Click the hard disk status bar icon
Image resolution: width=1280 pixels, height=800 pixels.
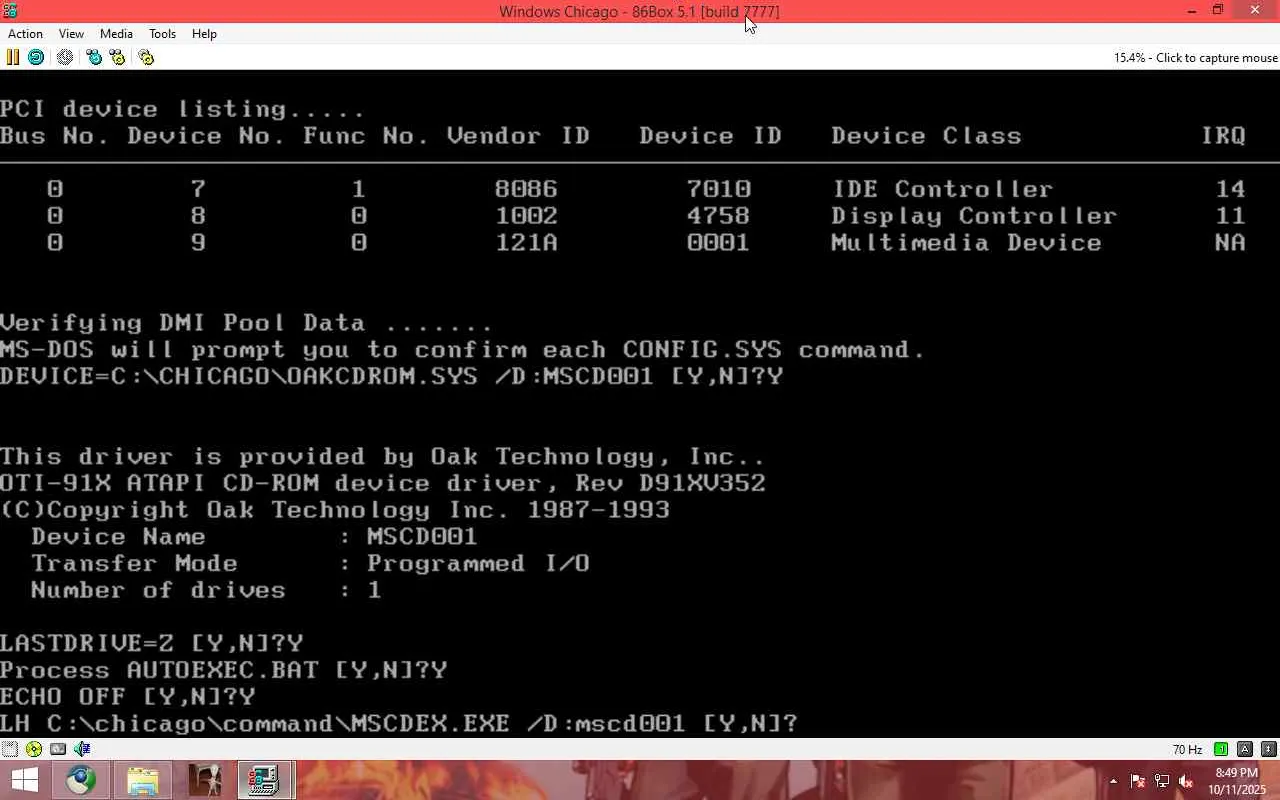(58, 749)
